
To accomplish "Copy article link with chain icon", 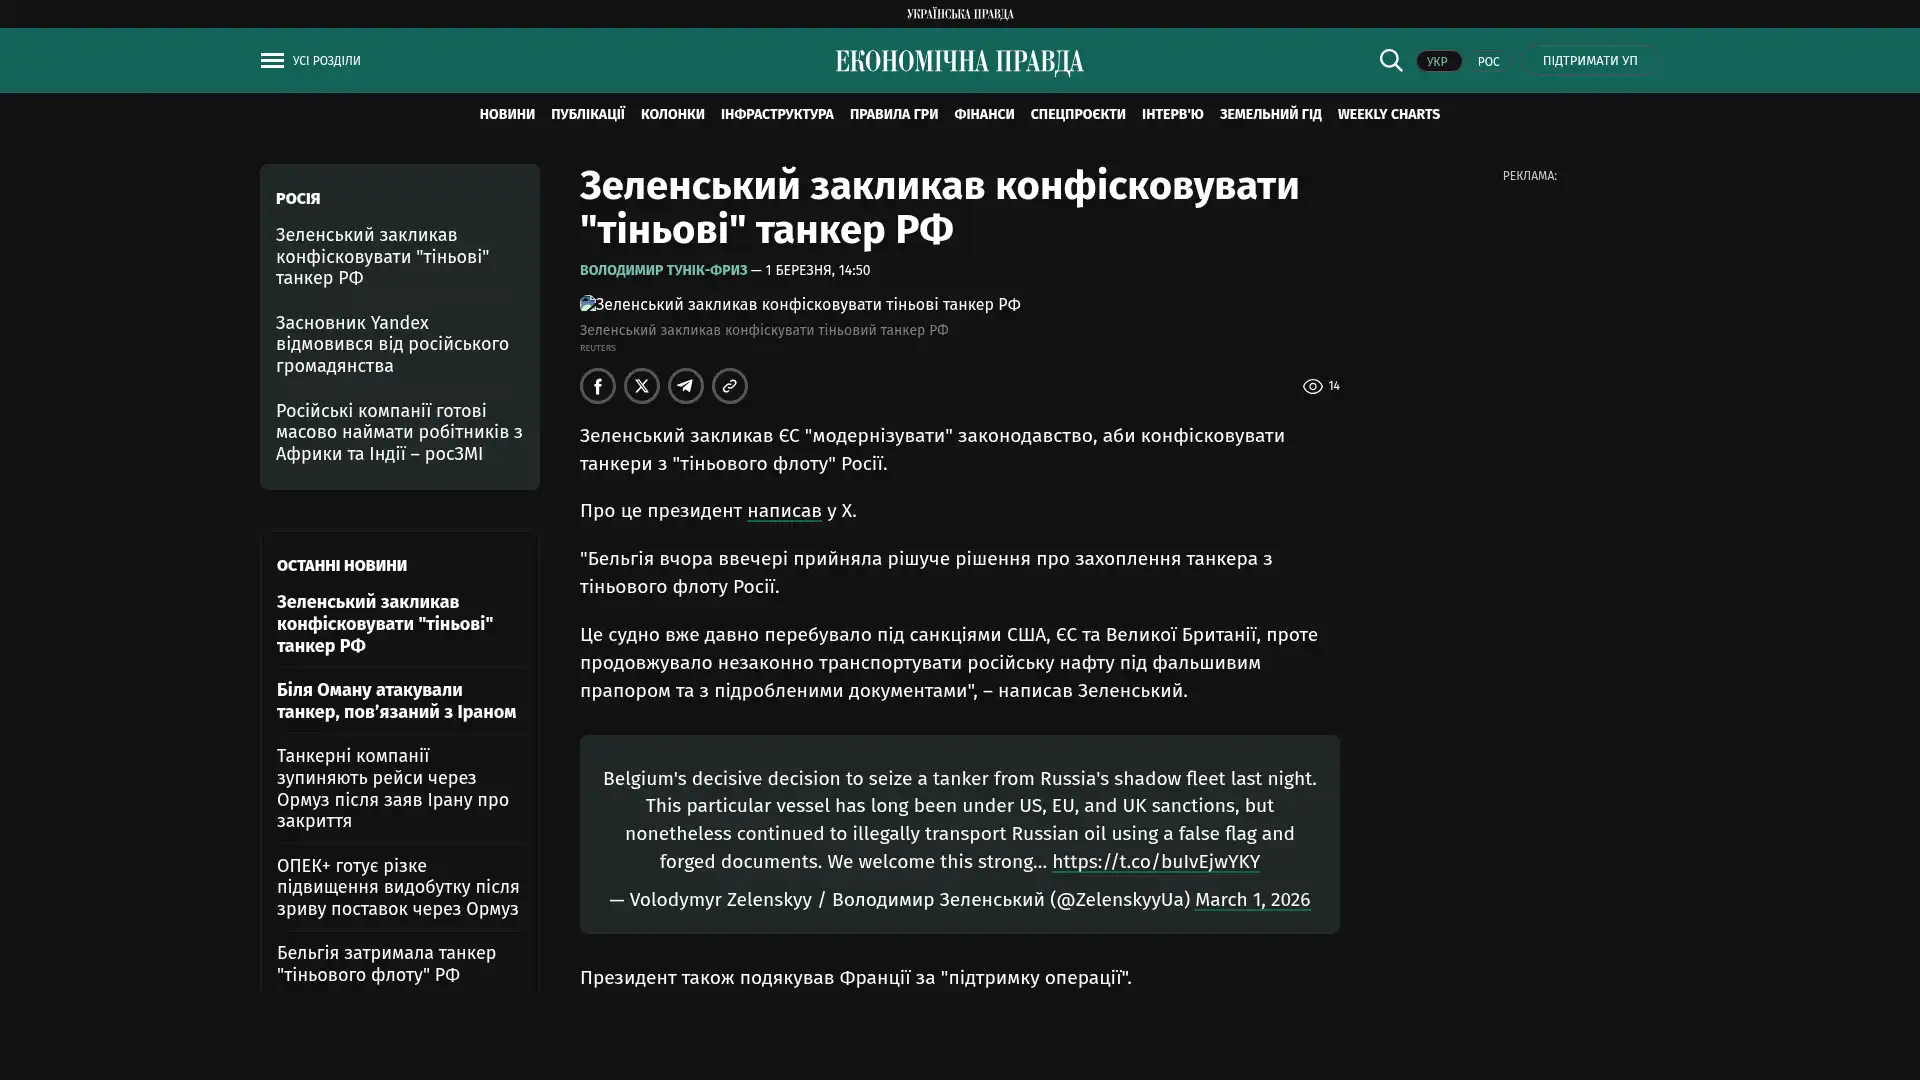I will point(729,386).
